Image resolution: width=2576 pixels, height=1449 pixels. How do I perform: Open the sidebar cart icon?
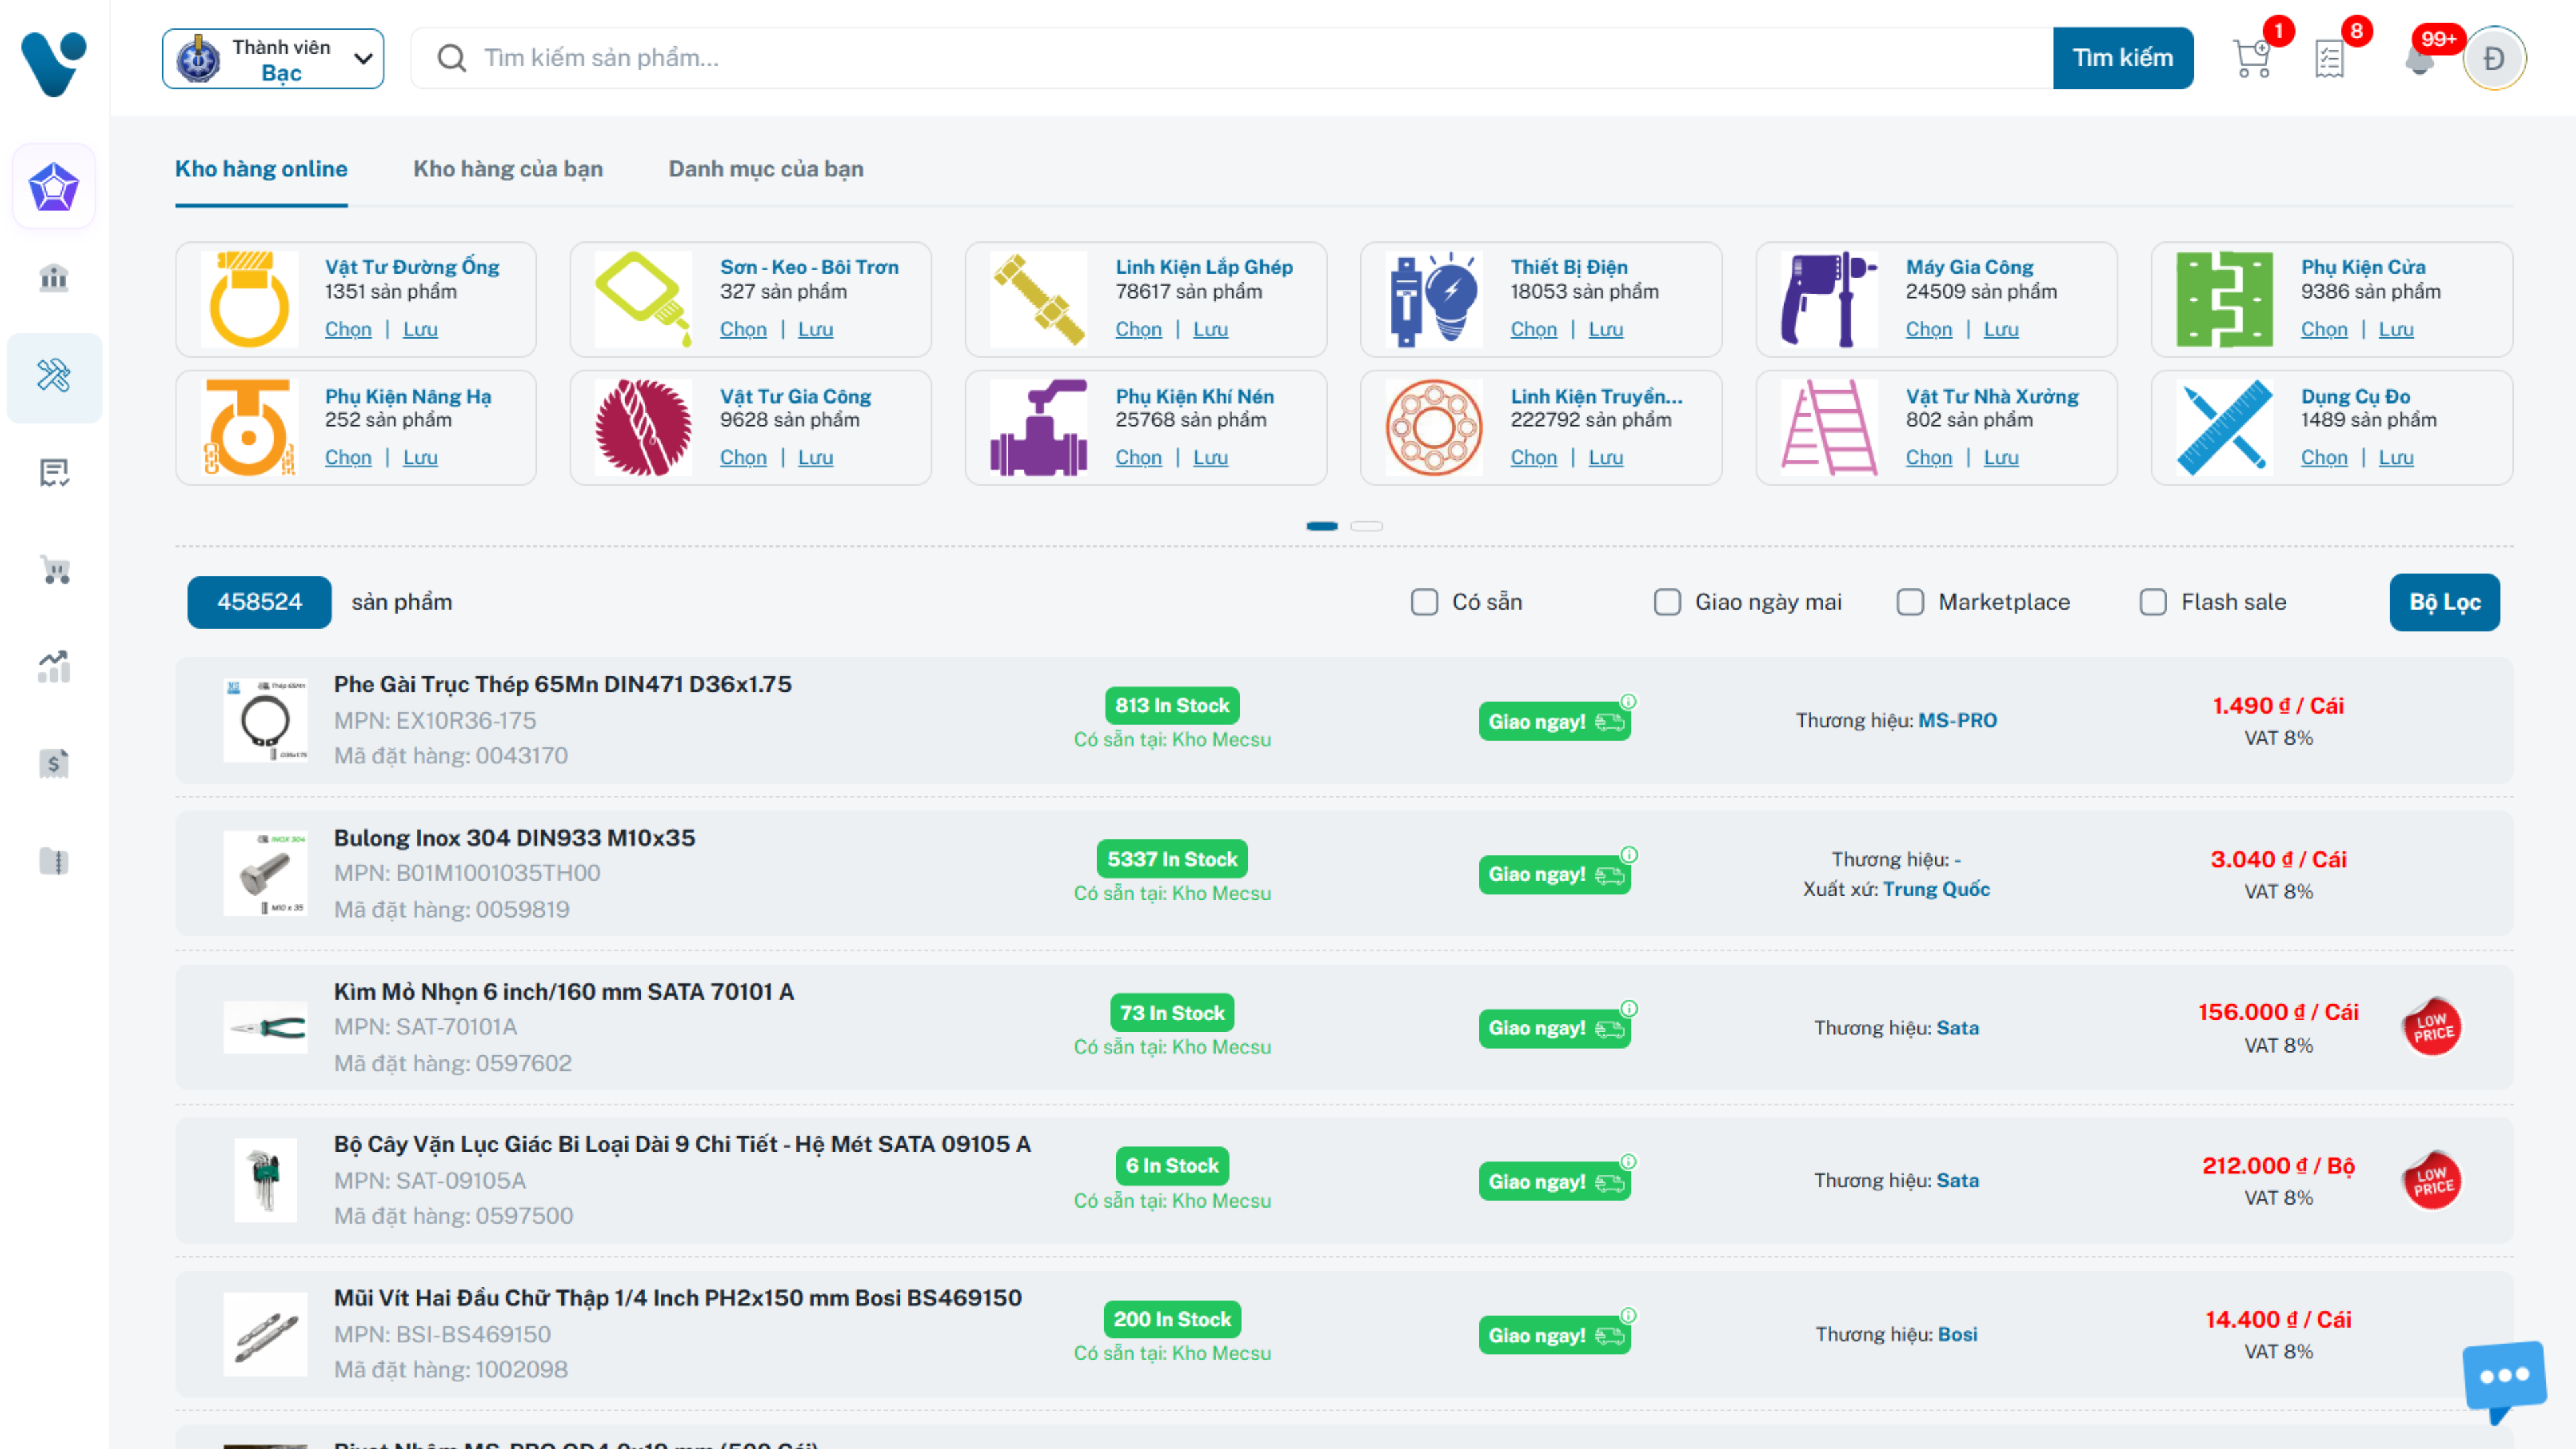[x=54, y=569]
